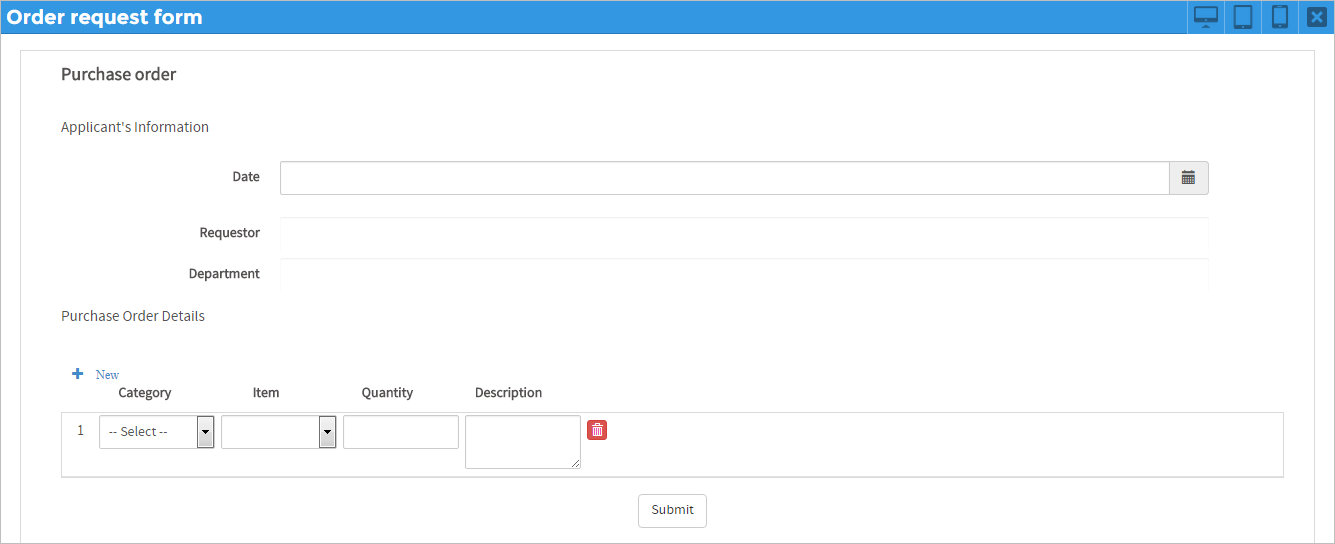Switch to mobile phone preview mode
The height and width of the screenshot is (544, 1335).
pos(1279,17)
